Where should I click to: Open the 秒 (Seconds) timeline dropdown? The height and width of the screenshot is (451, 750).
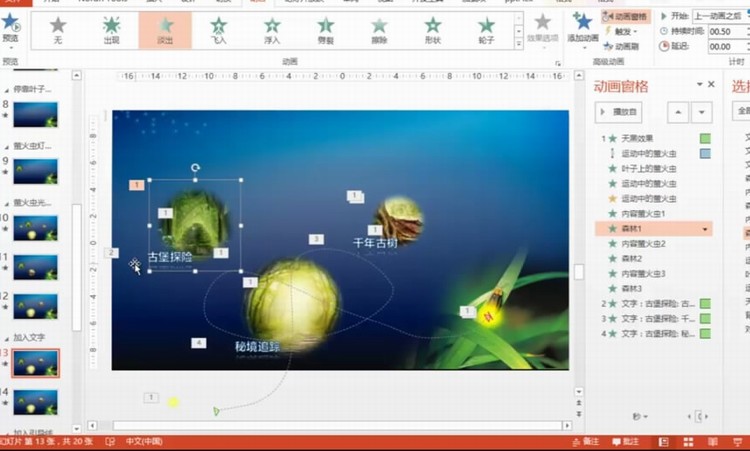(640, 417)
